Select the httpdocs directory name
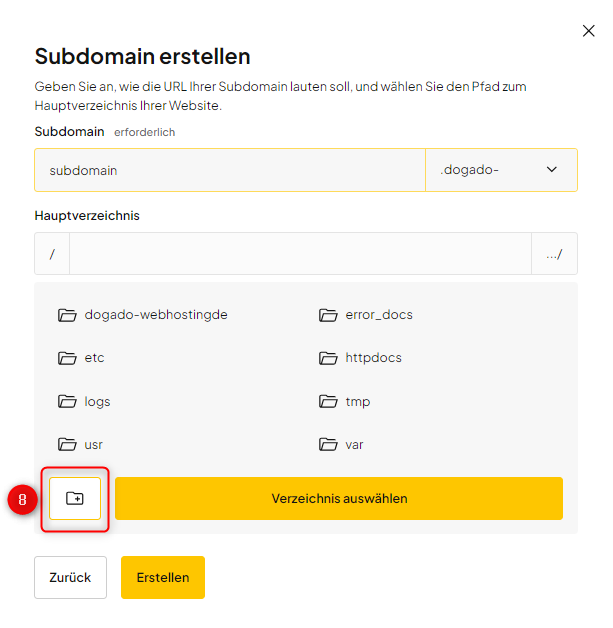Screen dimensions: 613x628 click(373, 358)
